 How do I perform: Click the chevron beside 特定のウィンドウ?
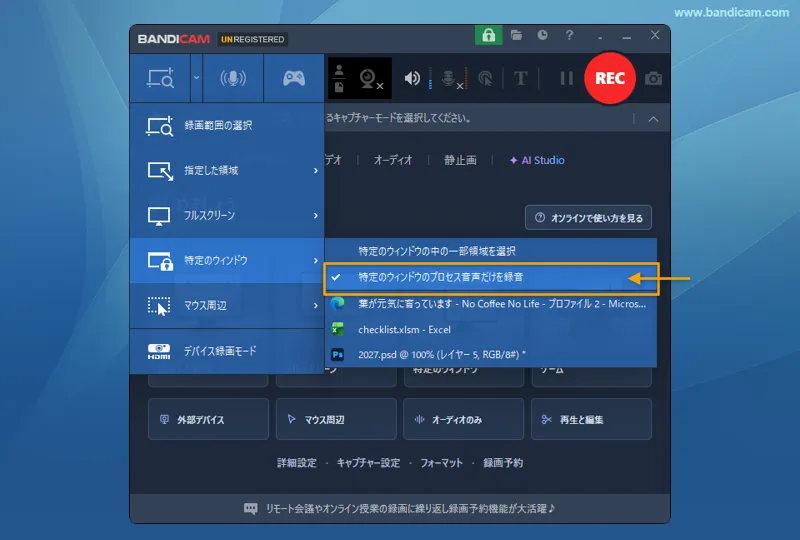tap(316, 260)
